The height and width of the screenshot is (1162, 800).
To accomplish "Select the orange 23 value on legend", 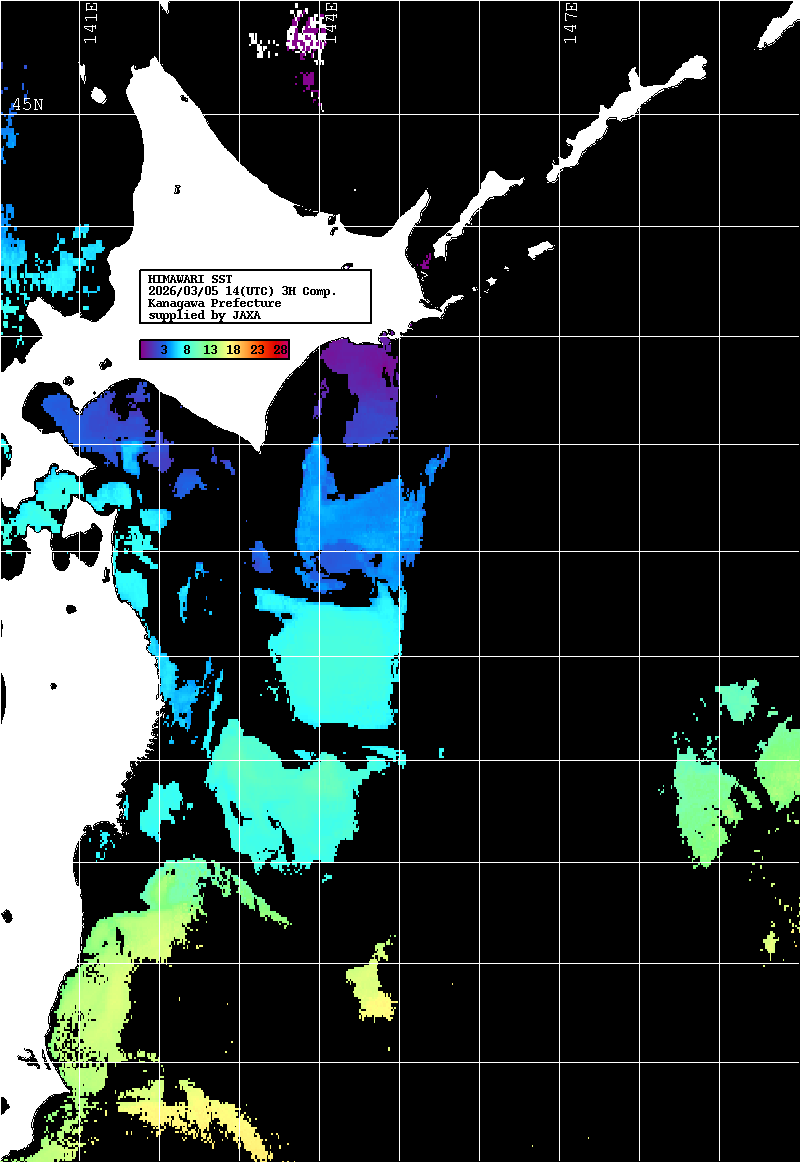I will pos(257,349).
